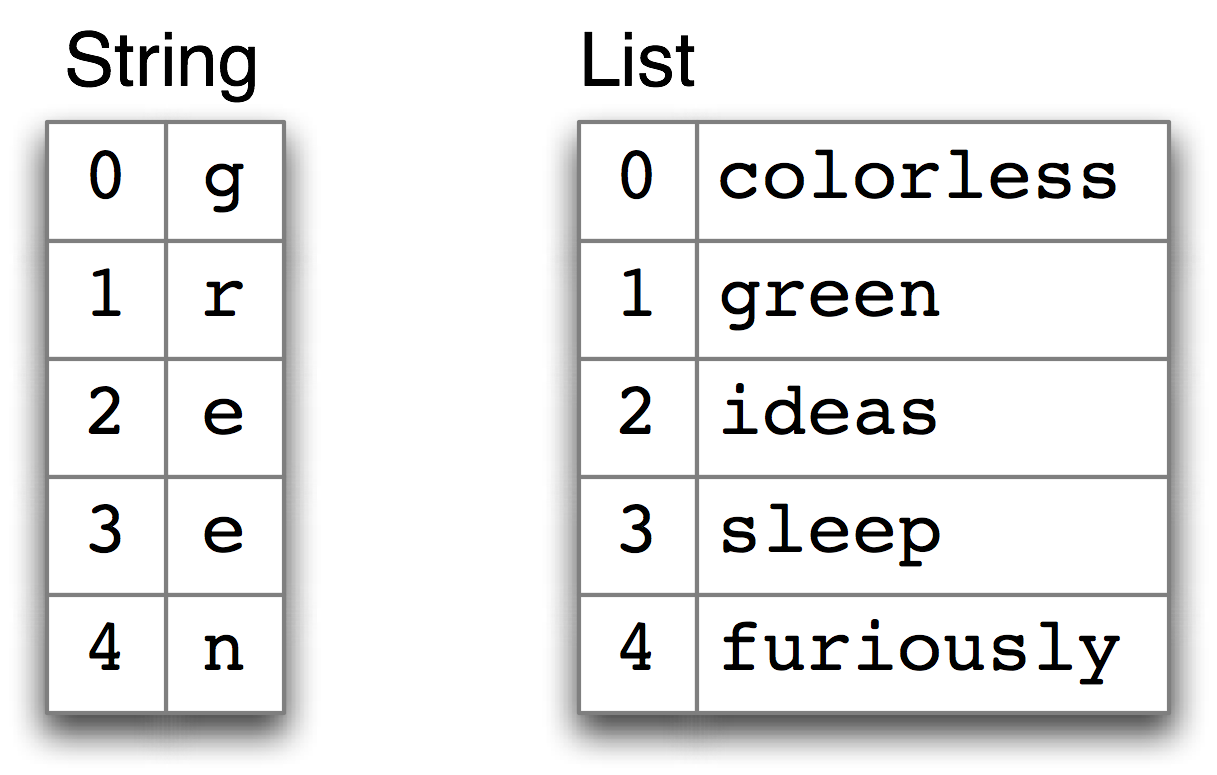
Task: Click index 1 cell in String table
Action: (x=106, y=299)
